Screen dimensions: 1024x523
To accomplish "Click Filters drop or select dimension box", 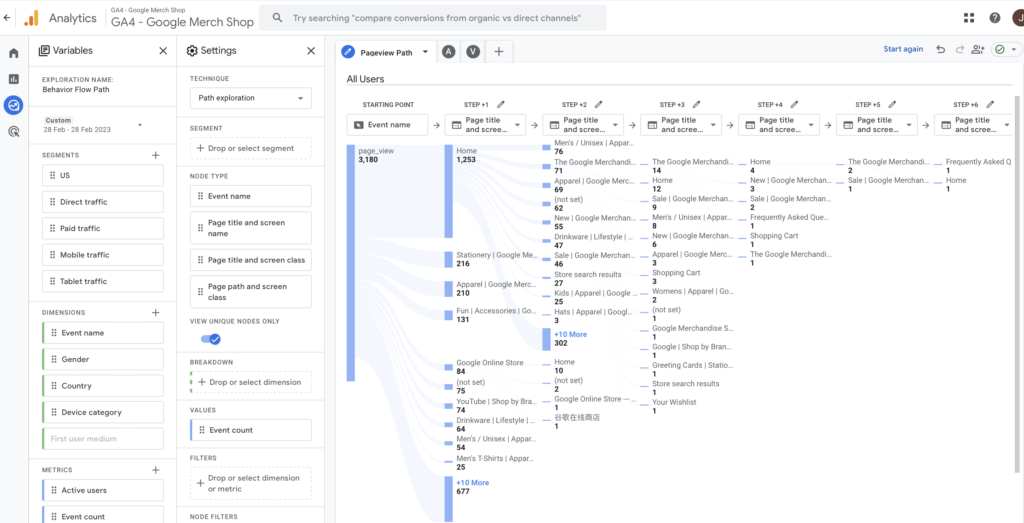I will (251, 483).
